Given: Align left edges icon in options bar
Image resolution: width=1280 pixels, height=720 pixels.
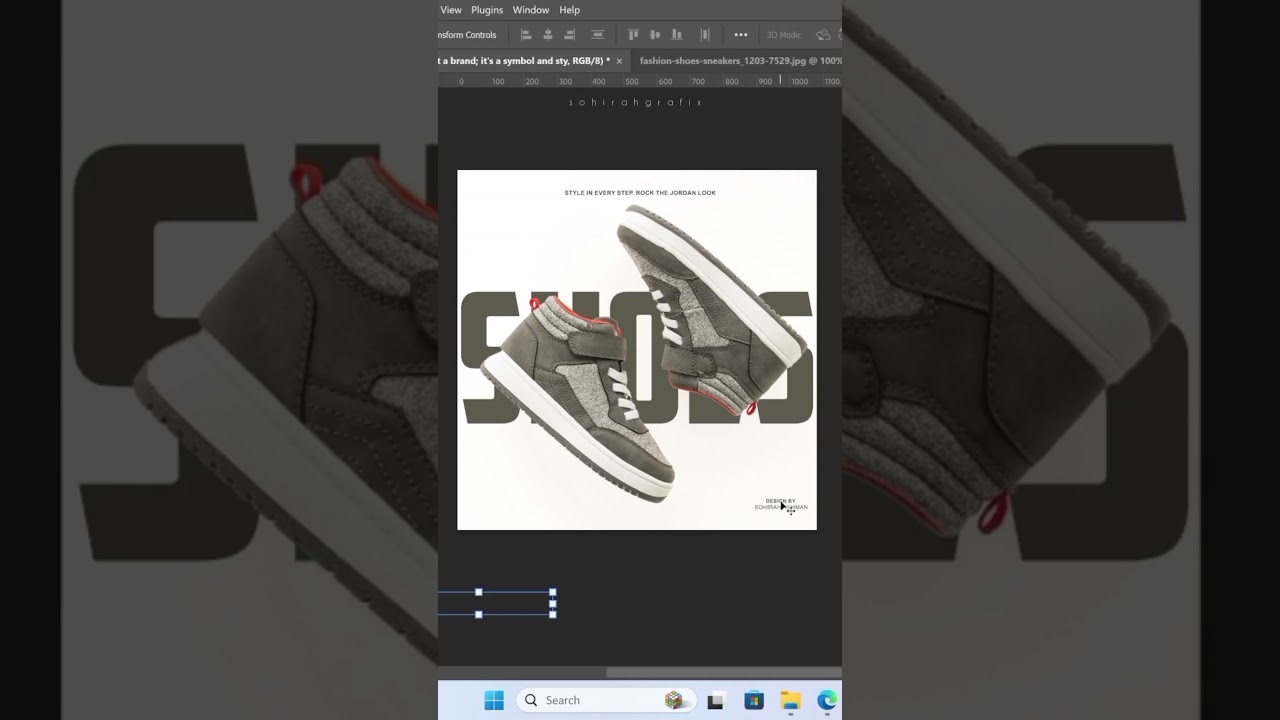Looking at the screenshot, I should (x=526, y=35).
